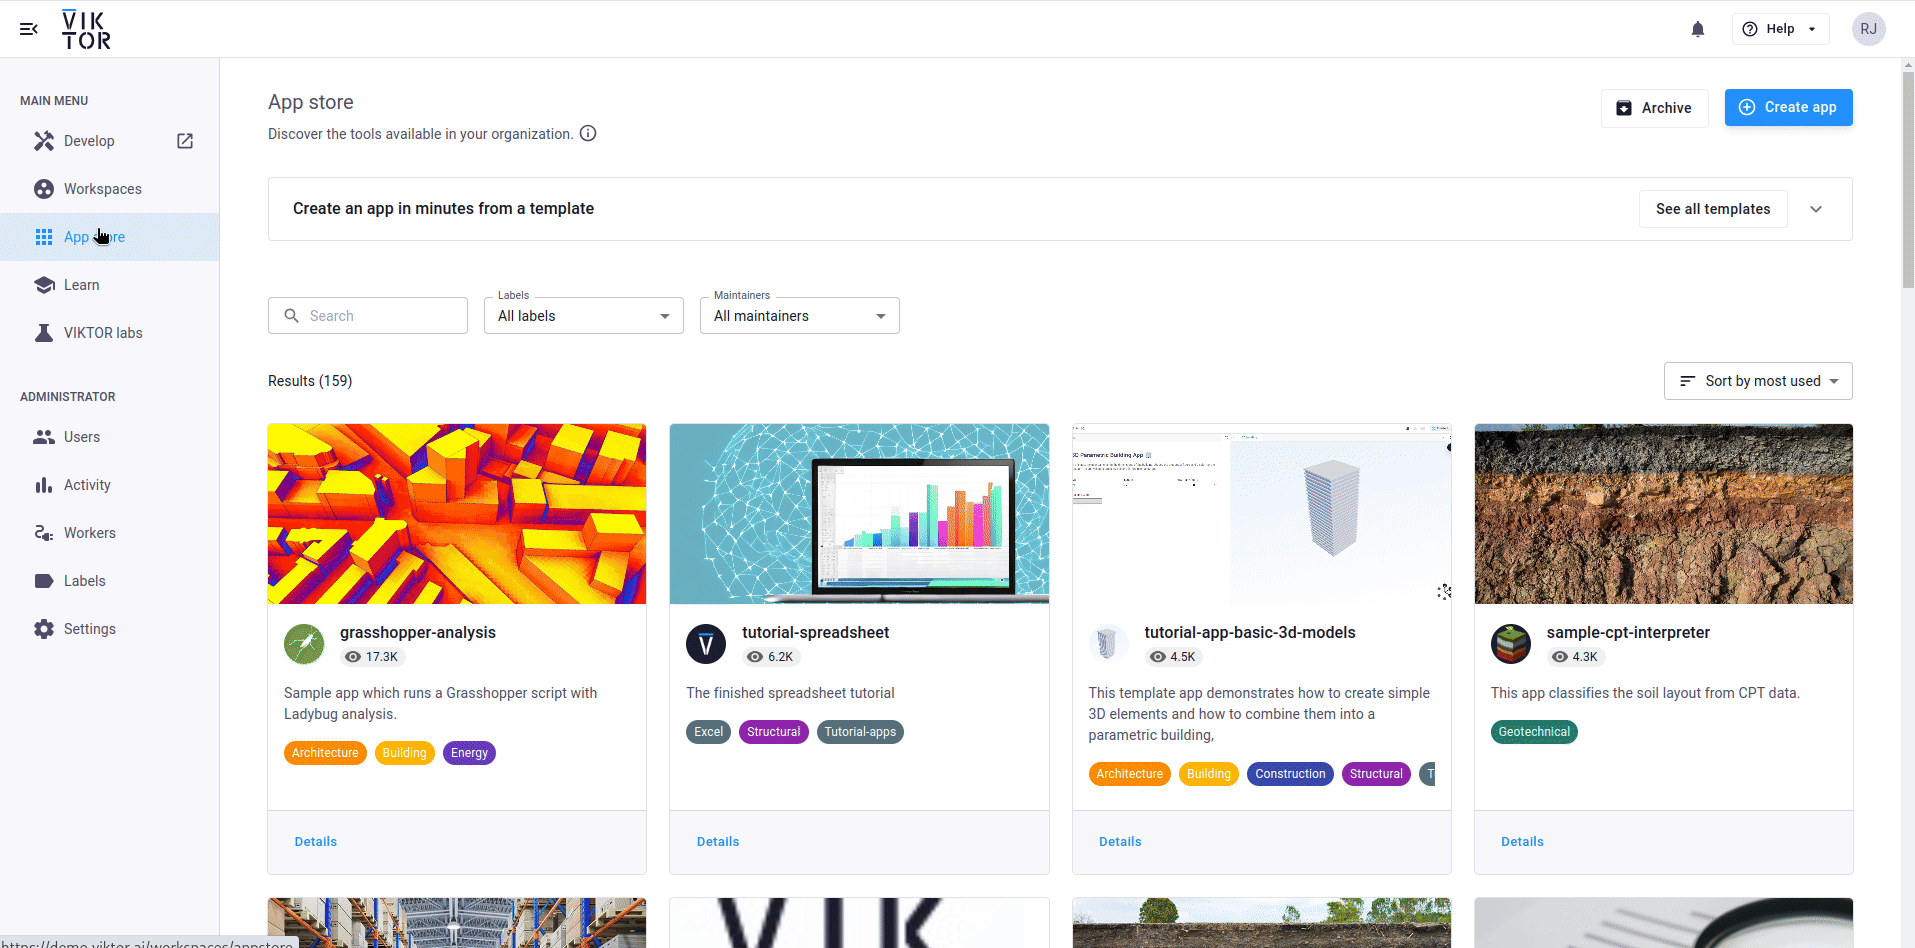Open VIKTOR labs from the sidebar icon
Screen dimensions: 1915x948
coord(44,332)
